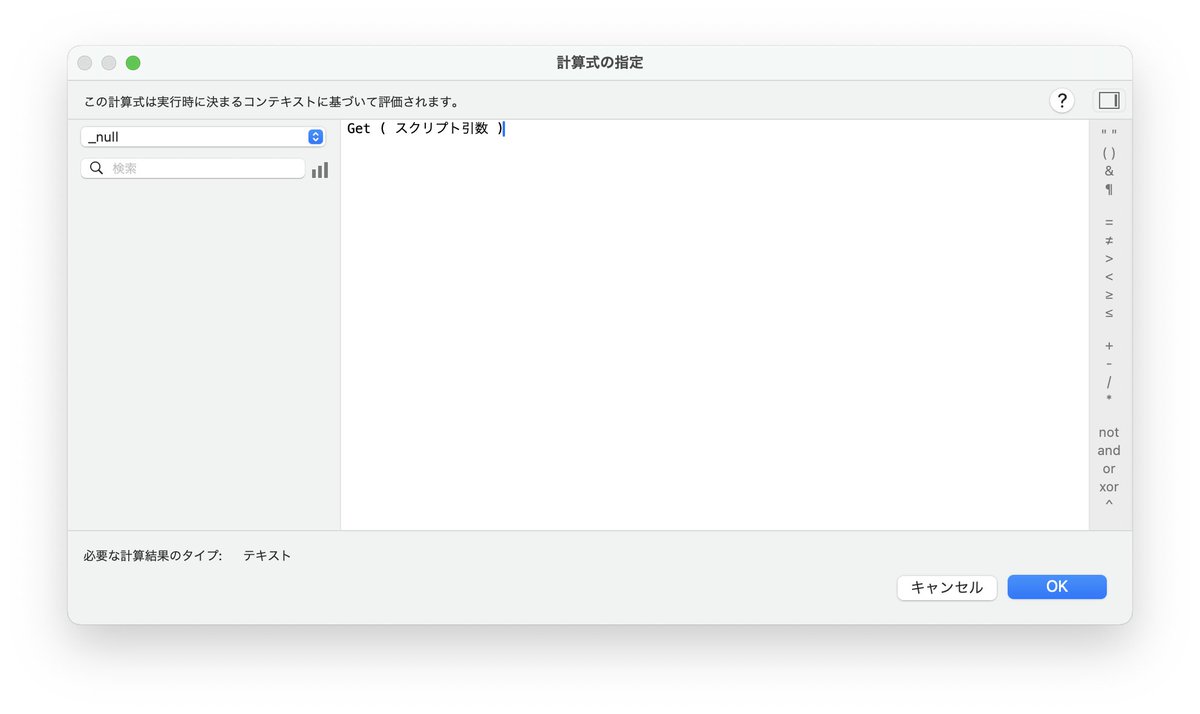Insert the equals sign operator
This screenshot has height=714, width=1200.
(1109, 222)
